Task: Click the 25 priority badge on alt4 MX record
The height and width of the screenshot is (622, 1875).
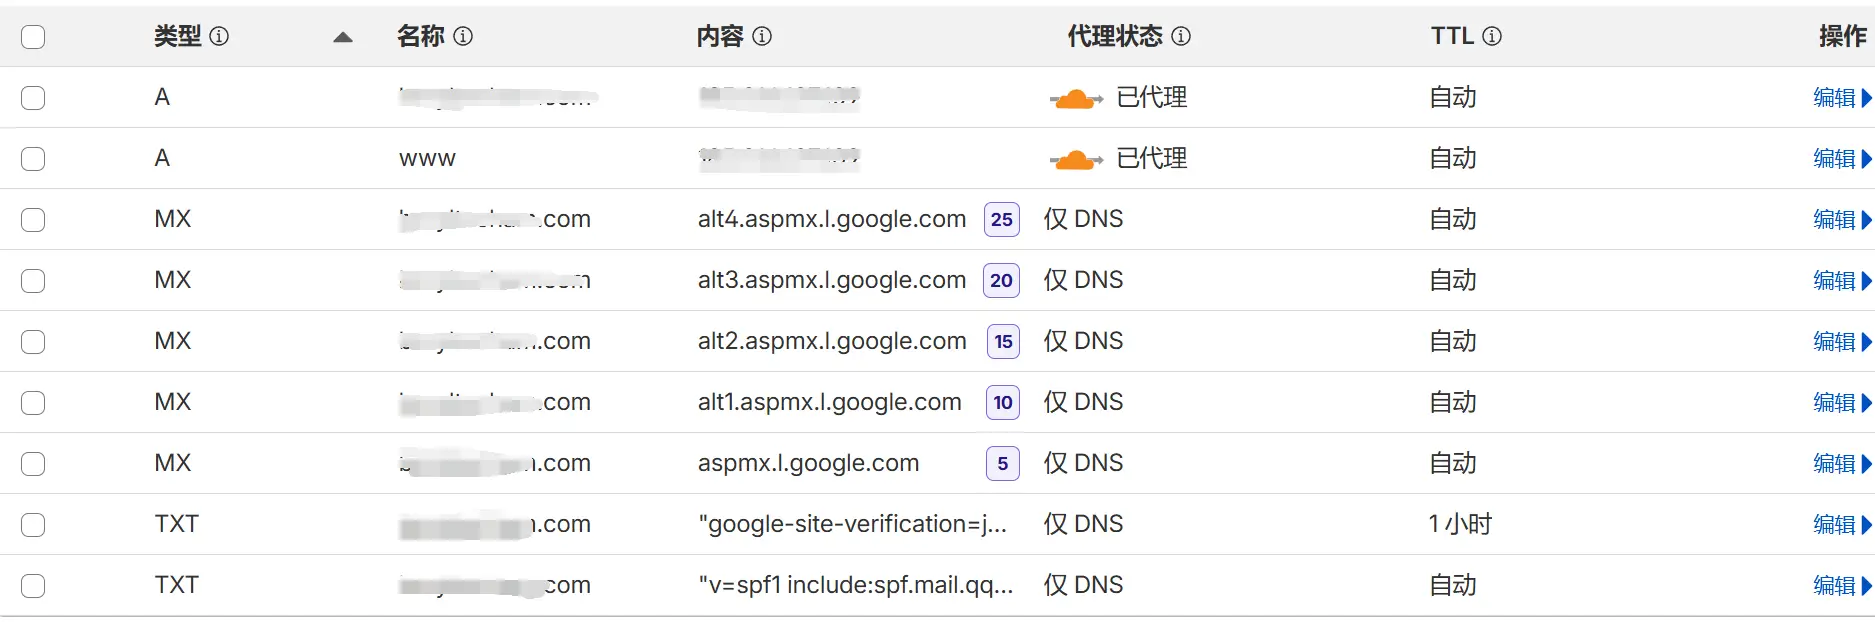Action: pyautogui.click(x=1001, y=219)
